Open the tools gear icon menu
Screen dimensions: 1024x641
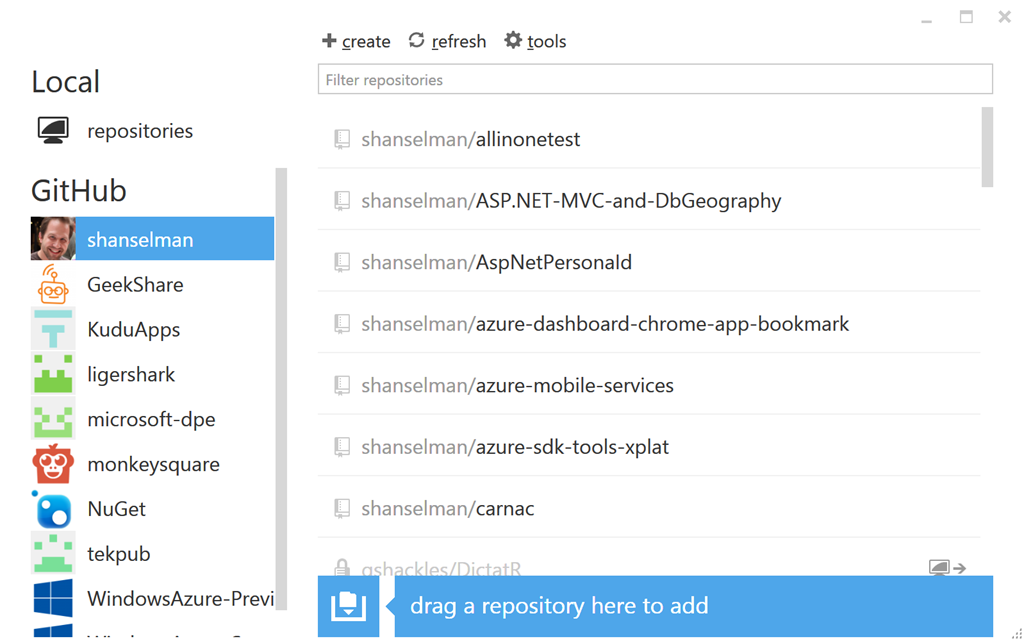(x=513, y=41)
